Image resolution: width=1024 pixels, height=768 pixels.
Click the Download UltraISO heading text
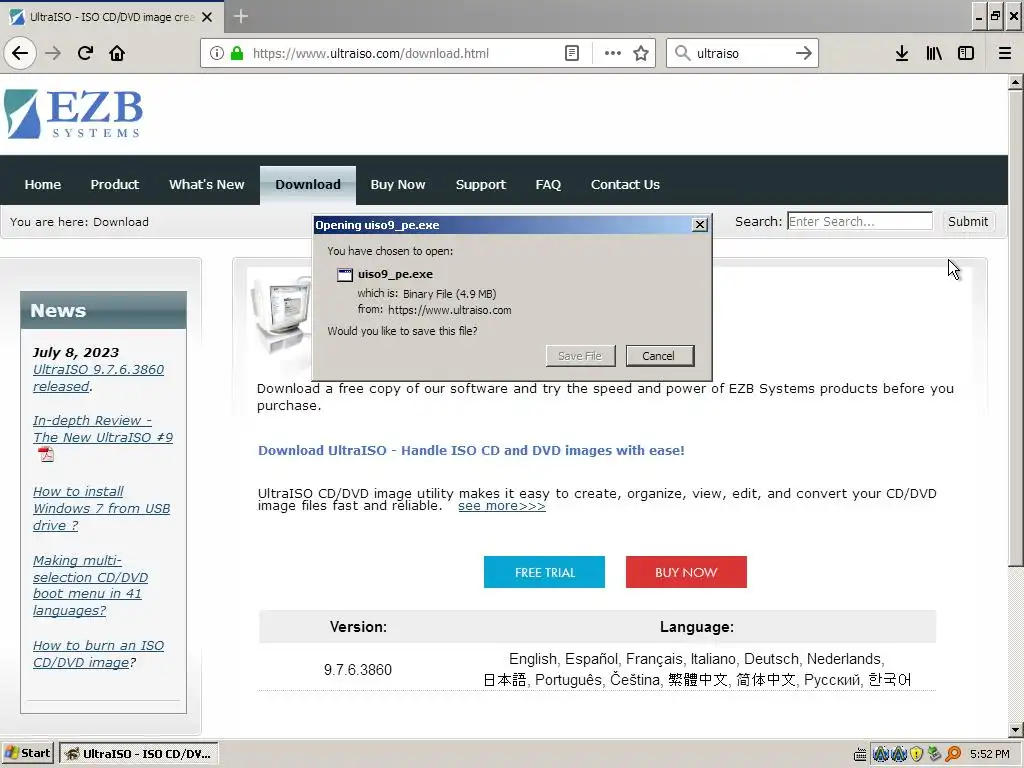(471, 450)
